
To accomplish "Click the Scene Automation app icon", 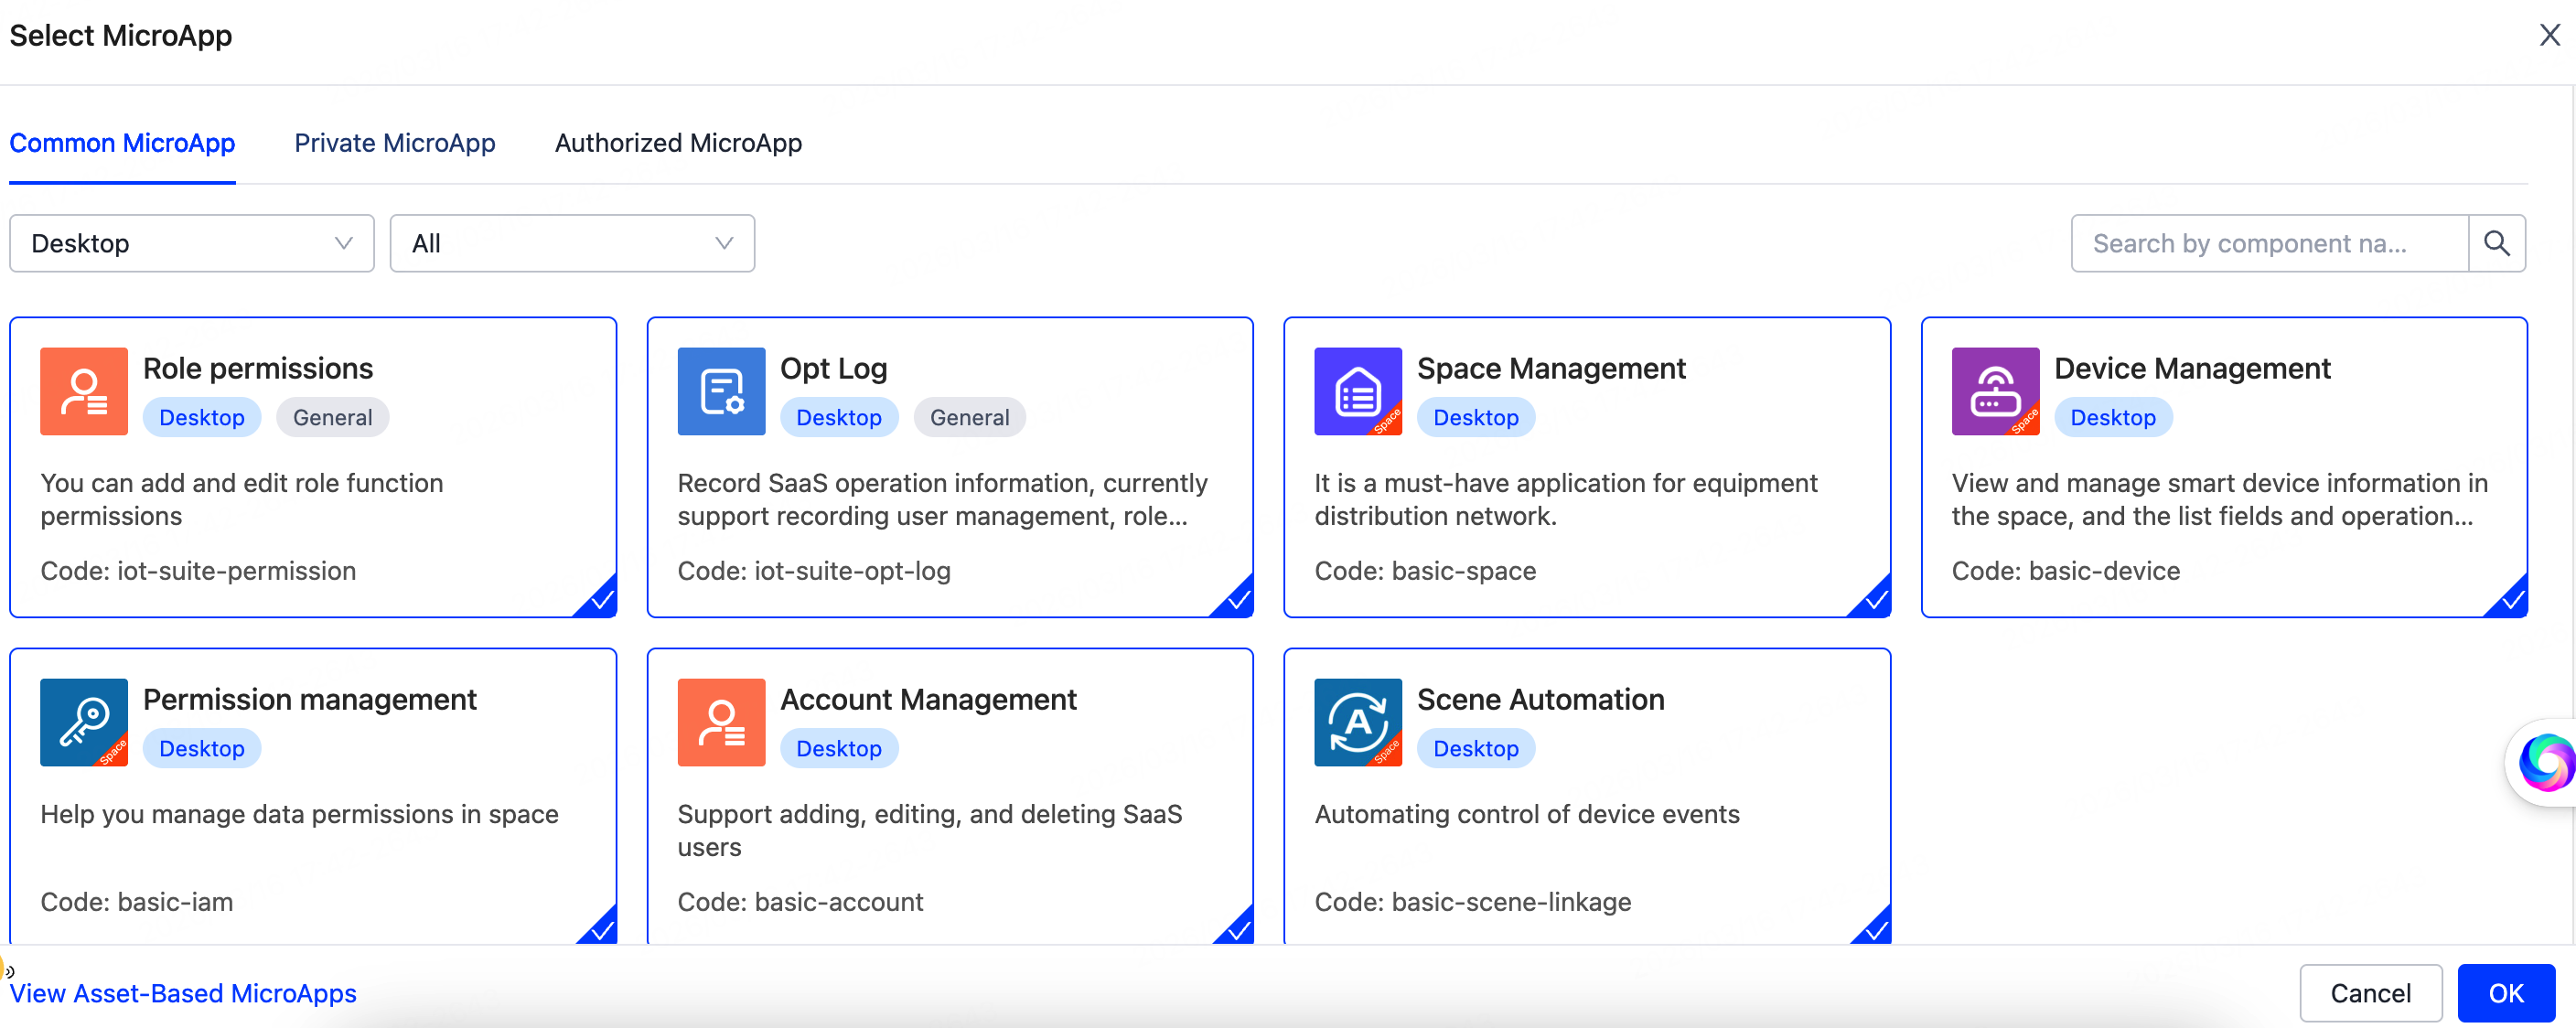I will point(1357,722).
